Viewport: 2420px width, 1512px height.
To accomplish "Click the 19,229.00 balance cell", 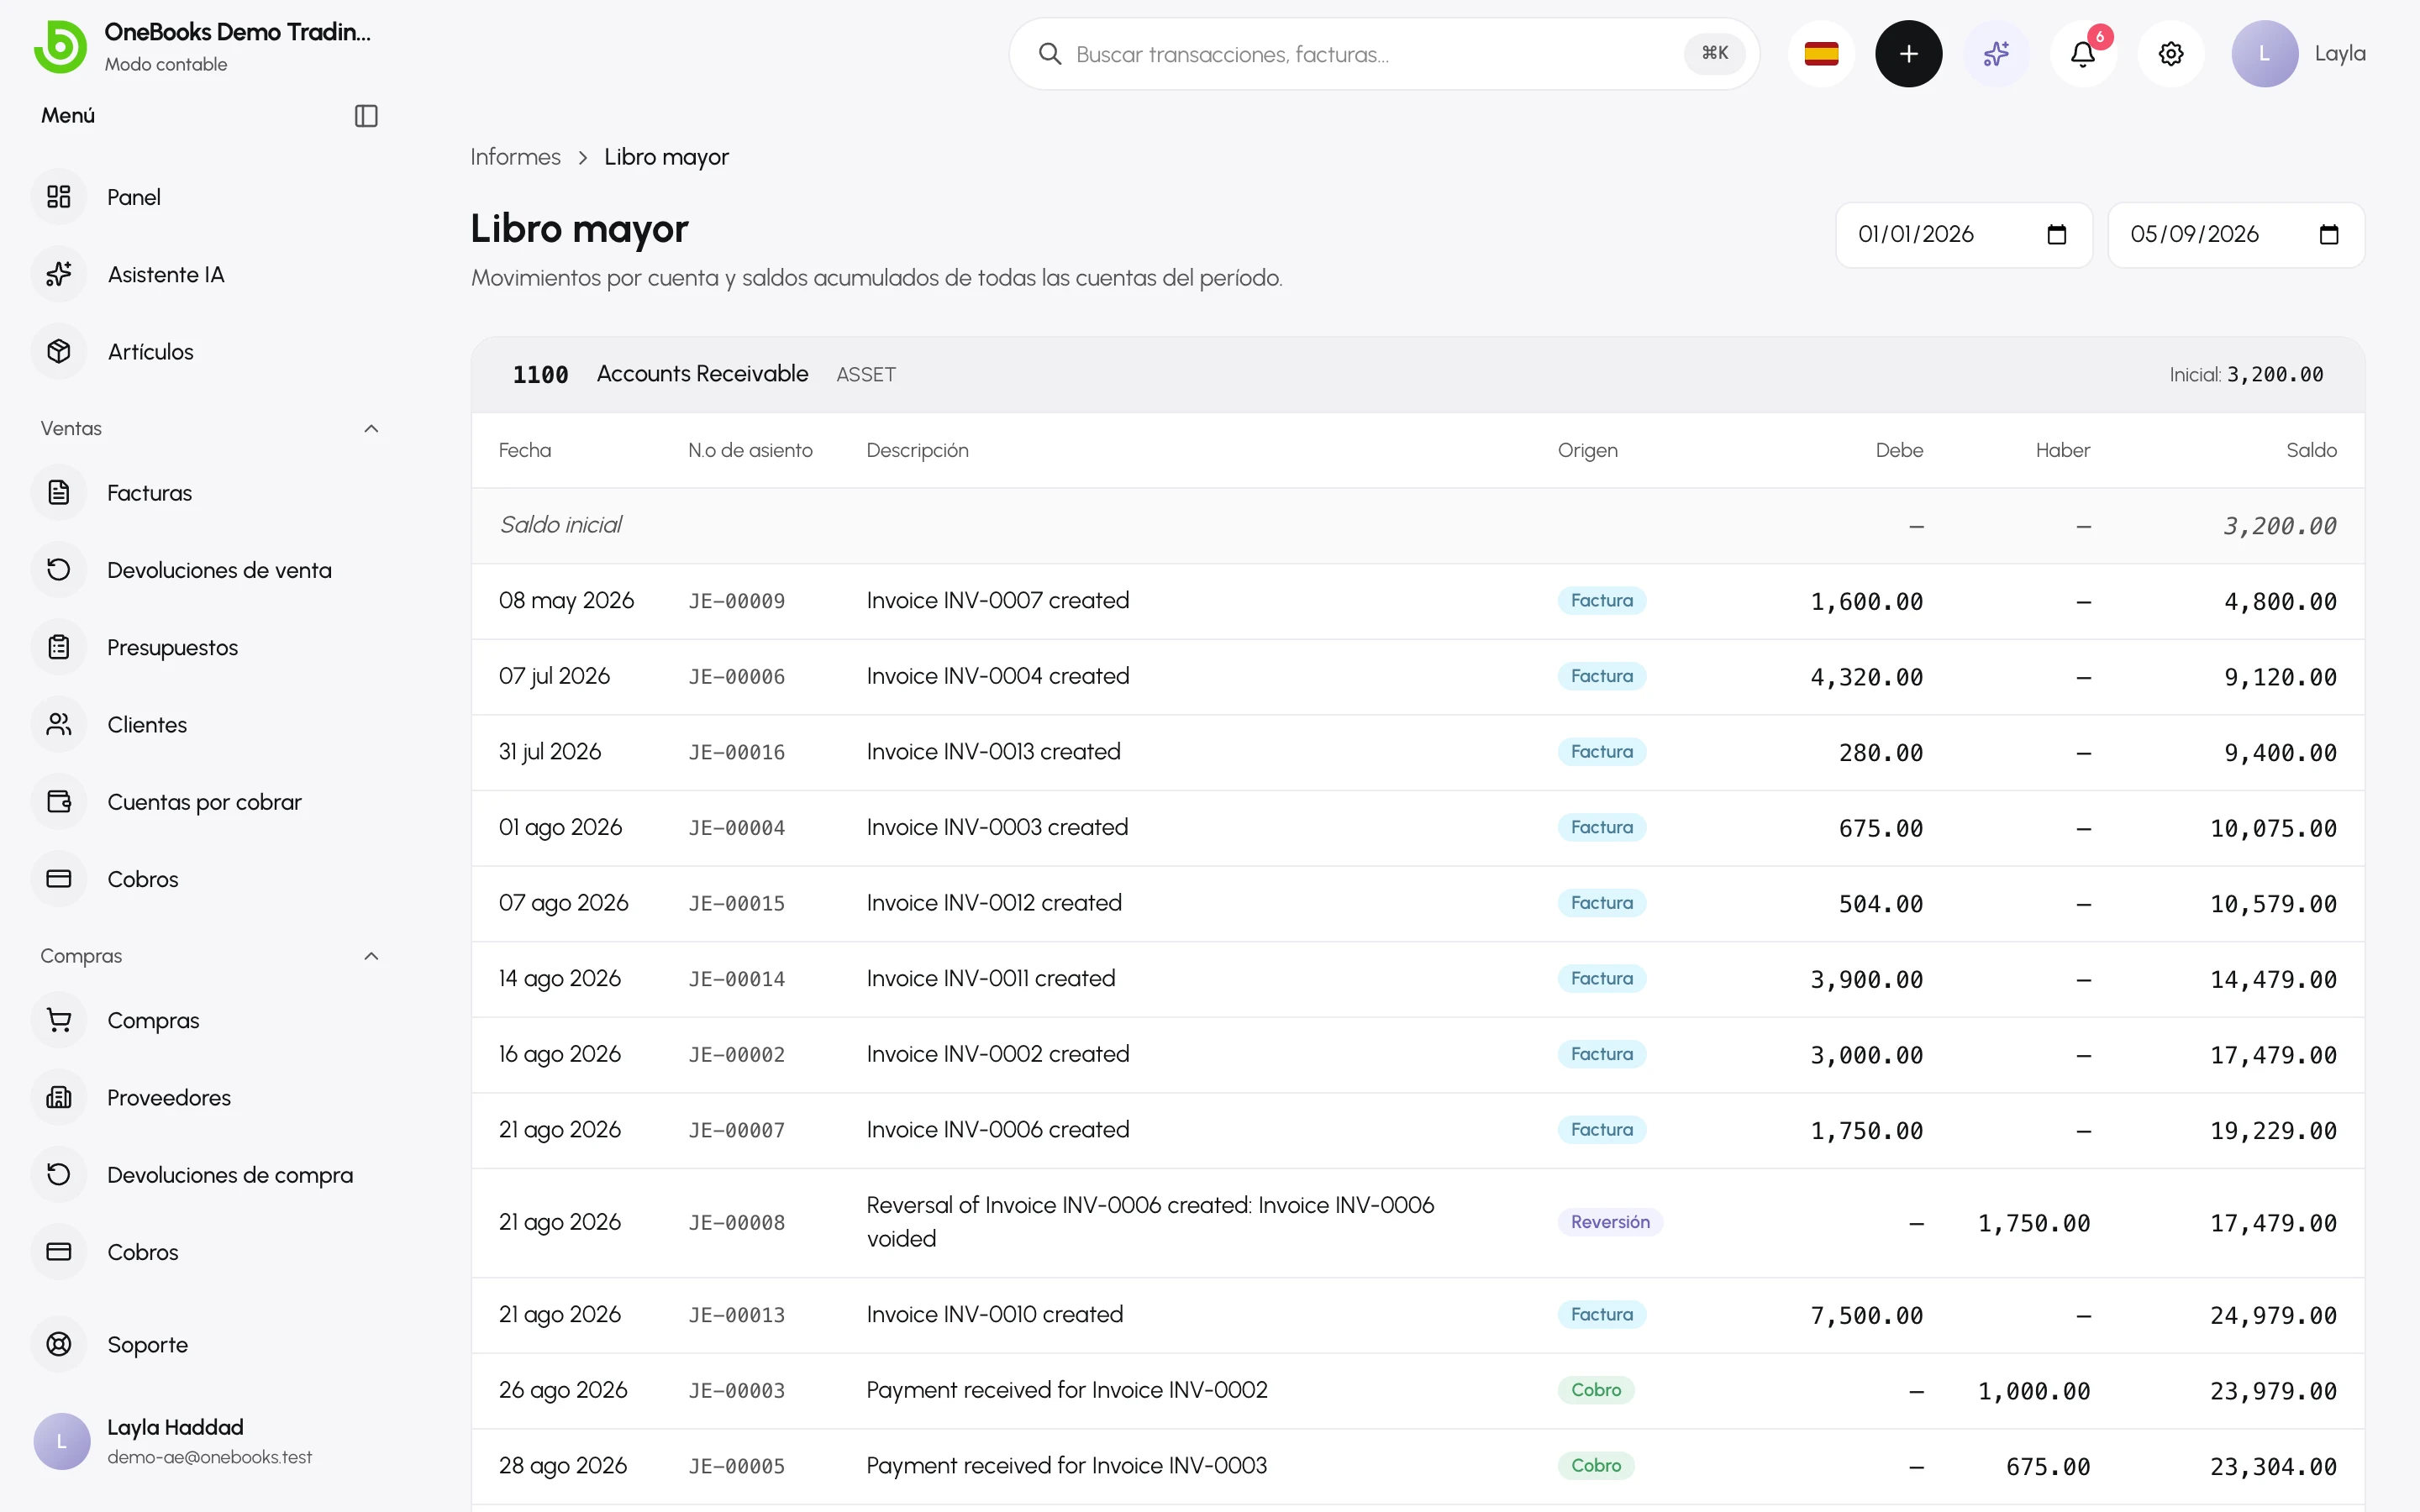I will [2273, 1131].
